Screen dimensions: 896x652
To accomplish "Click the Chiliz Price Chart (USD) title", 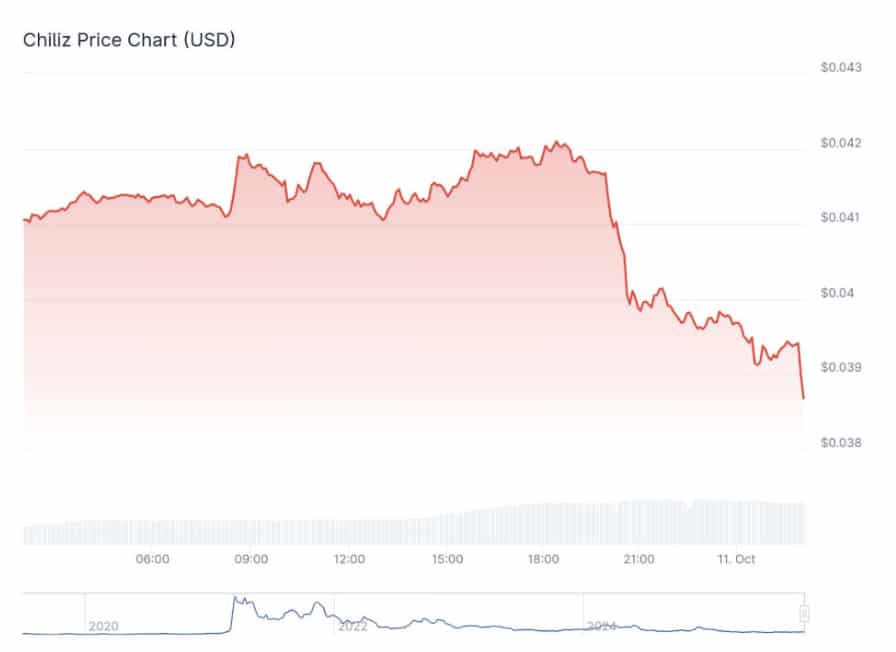I will pyautogui.click(x=129, y=40).
